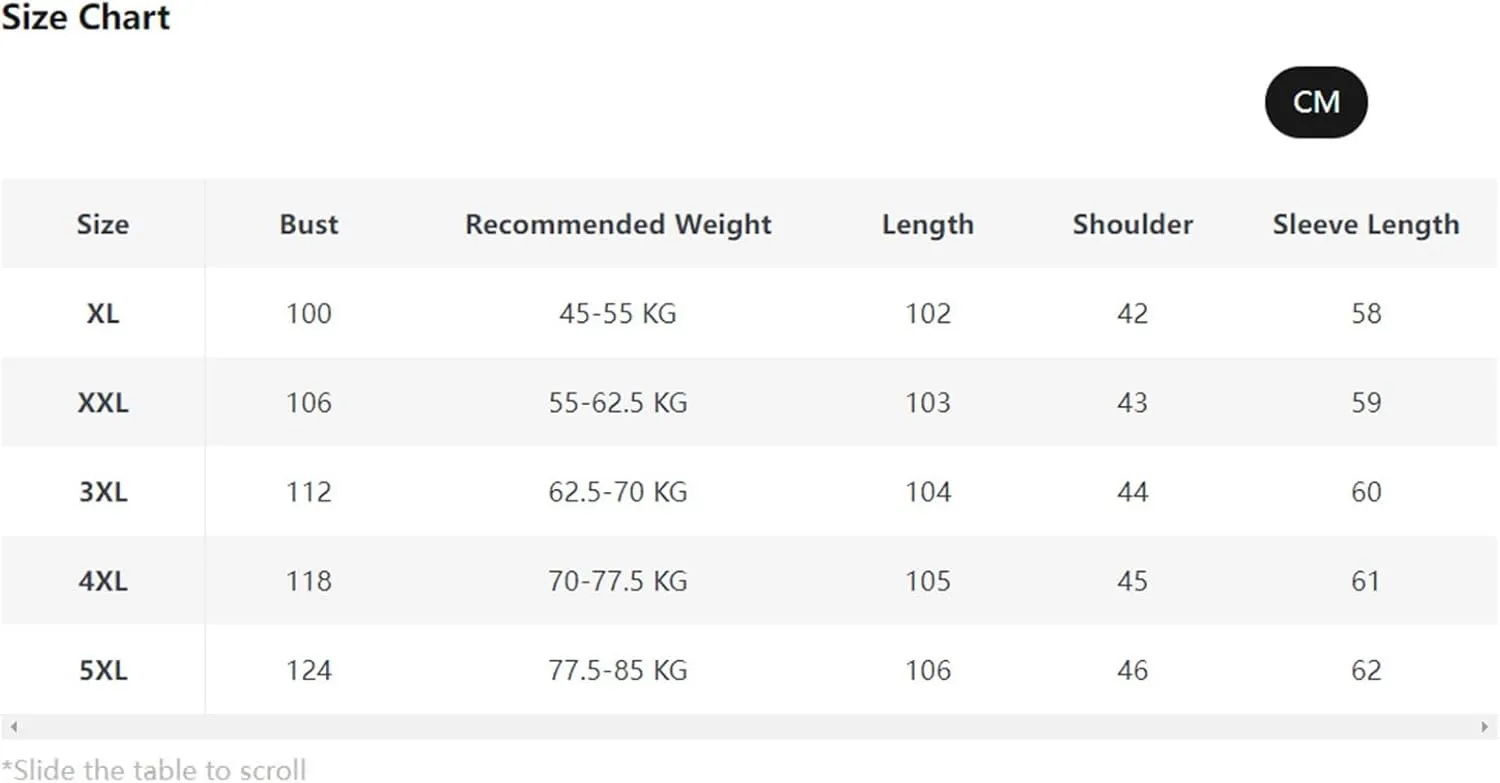1500x783 pixels.
Task: Click the Length column header
Action: pyautogui.click(x=927, y=225)
